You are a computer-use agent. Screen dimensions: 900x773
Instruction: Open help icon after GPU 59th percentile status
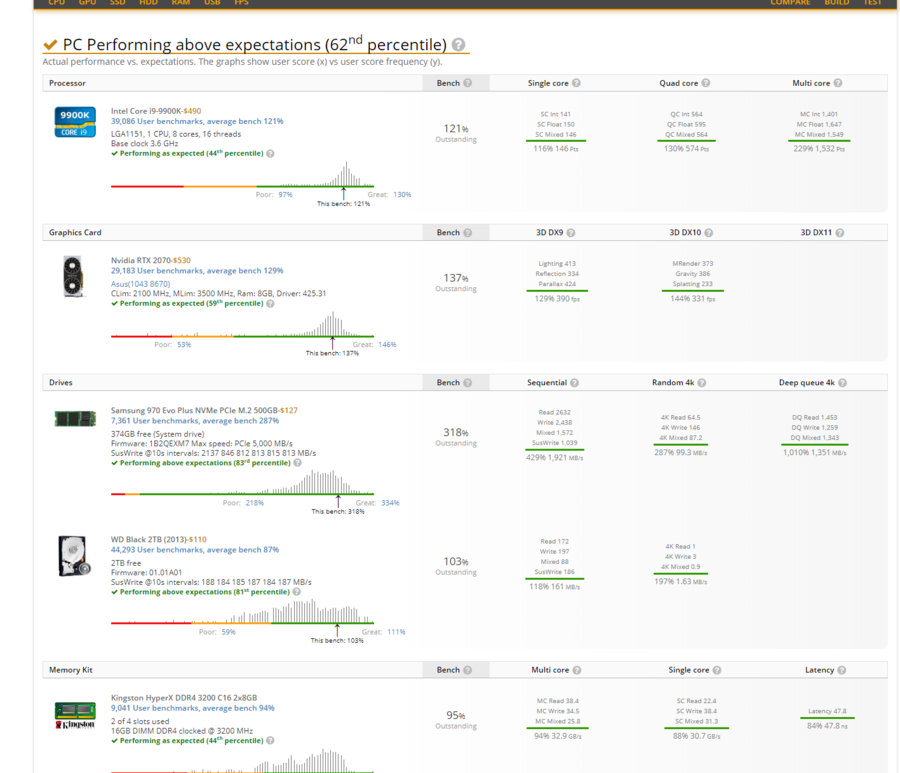coord(270,304)
